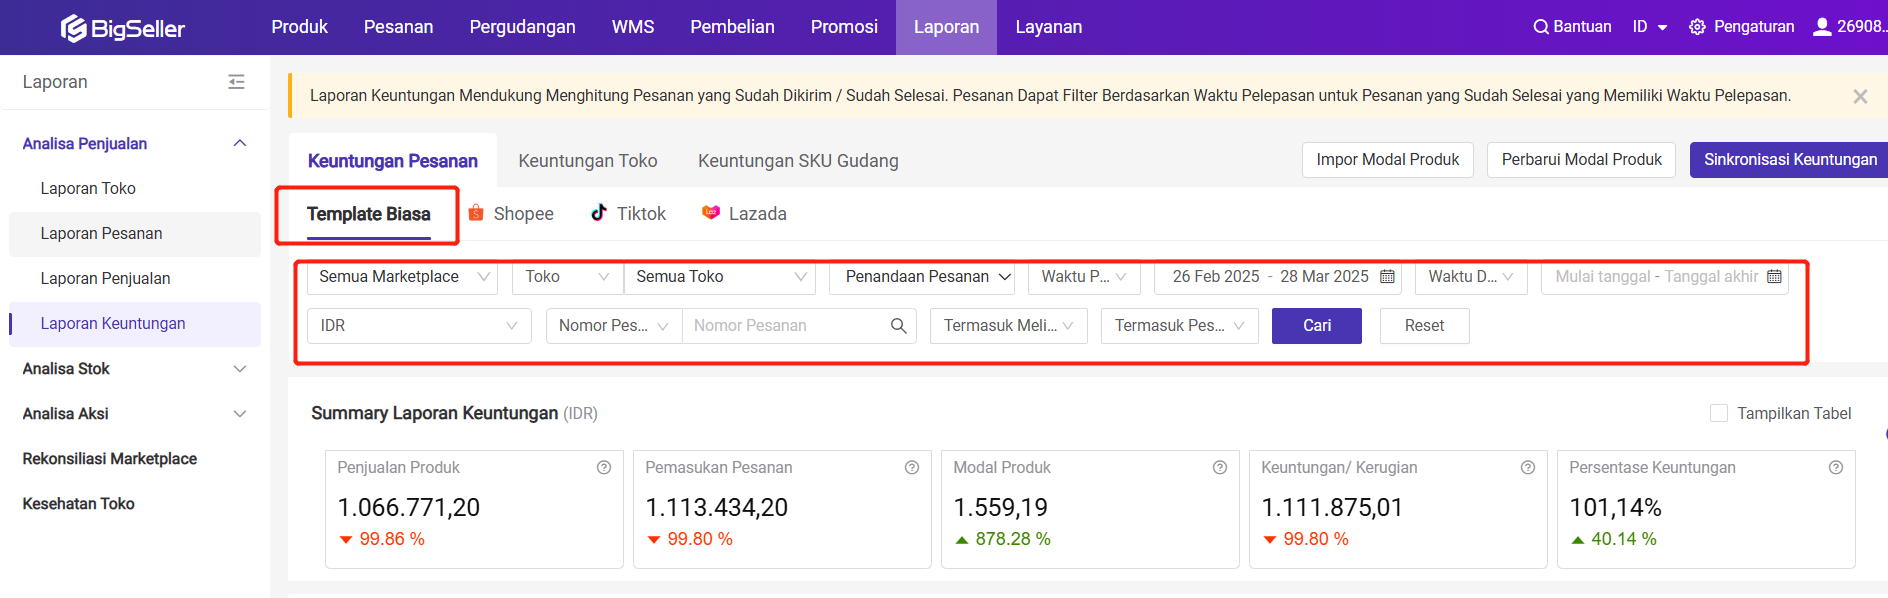Screen dimensions: 1888x598
Task: Click Sinkronisasi Keuntungan button
Action: (1789, 160)
